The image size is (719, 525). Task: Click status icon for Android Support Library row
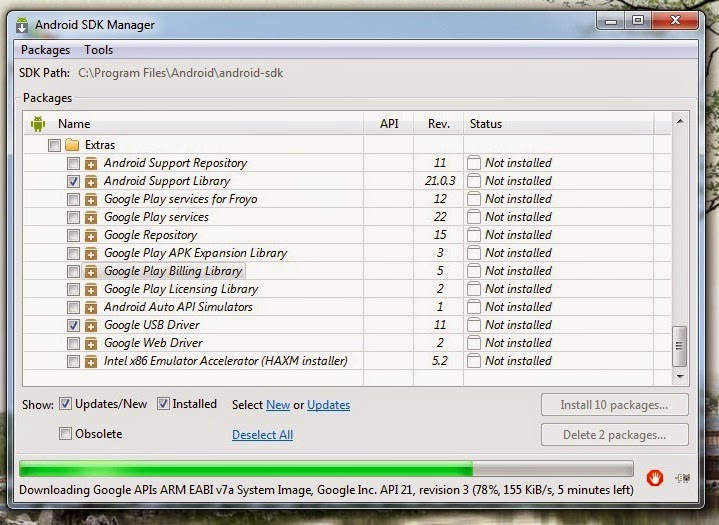pyautogui.click(x=474, y=181)
